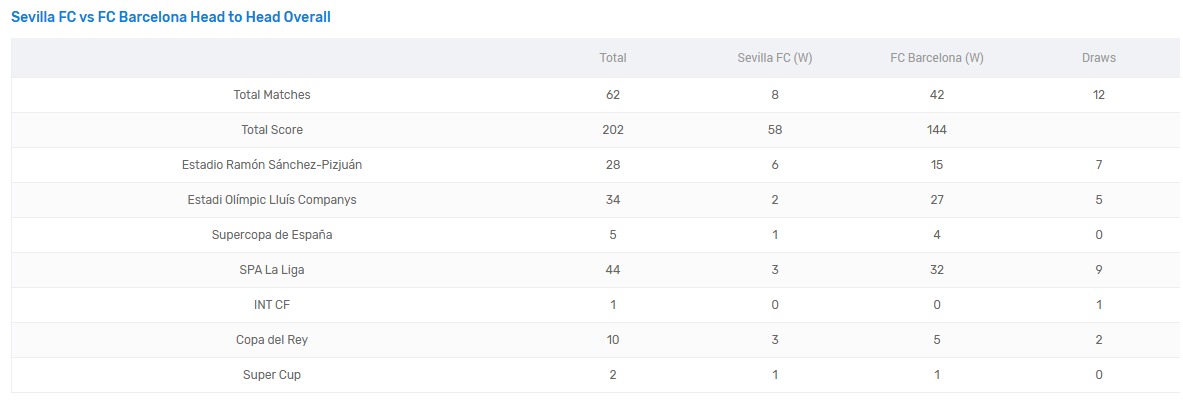This screenshot has width=1183, height=408.
Task: Click the La Liga total of 44
Action: 613,270
